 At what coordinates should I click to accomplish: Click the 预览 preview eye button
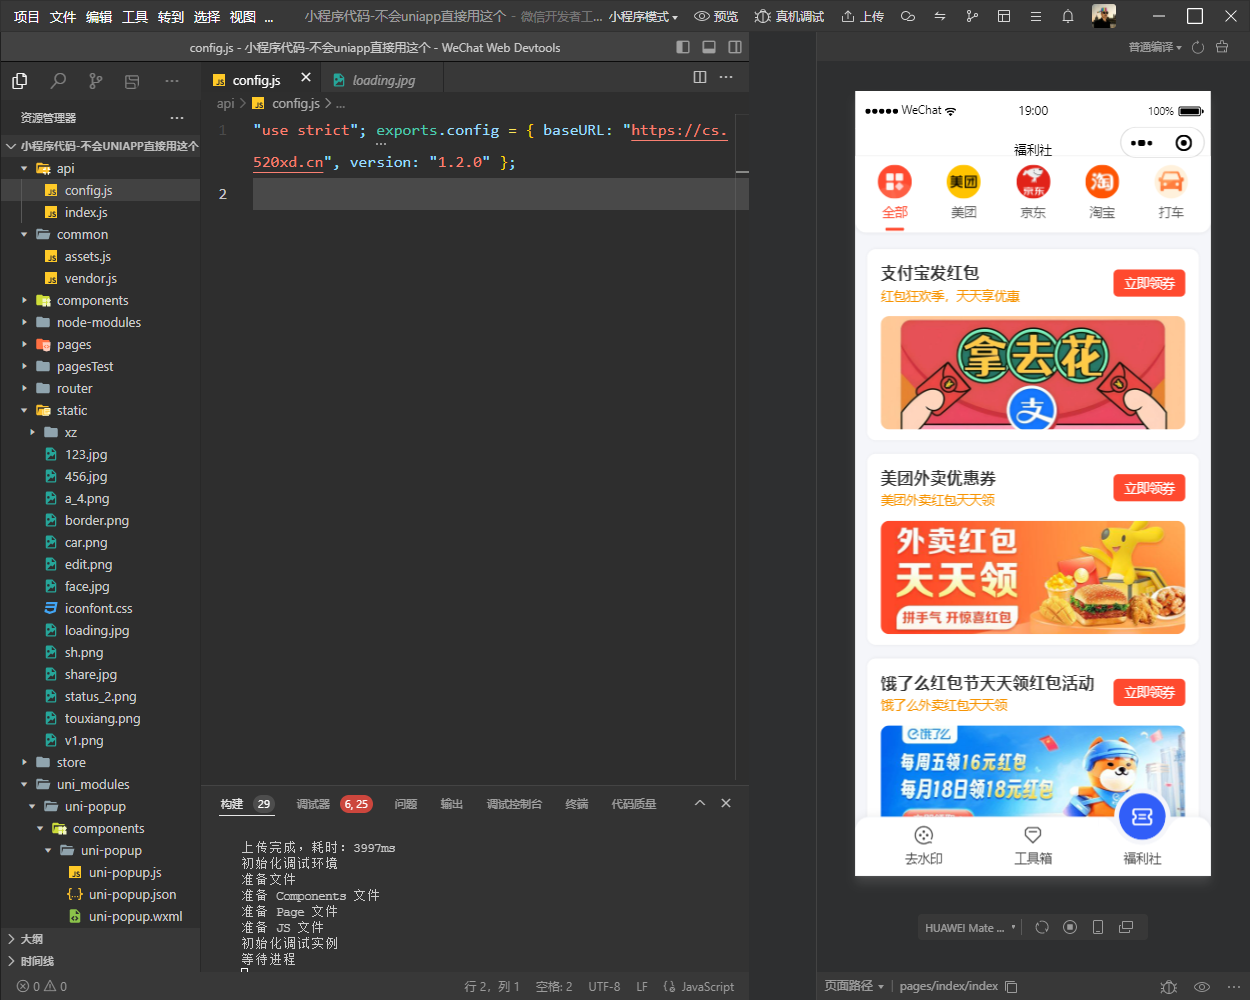point(716,16)
